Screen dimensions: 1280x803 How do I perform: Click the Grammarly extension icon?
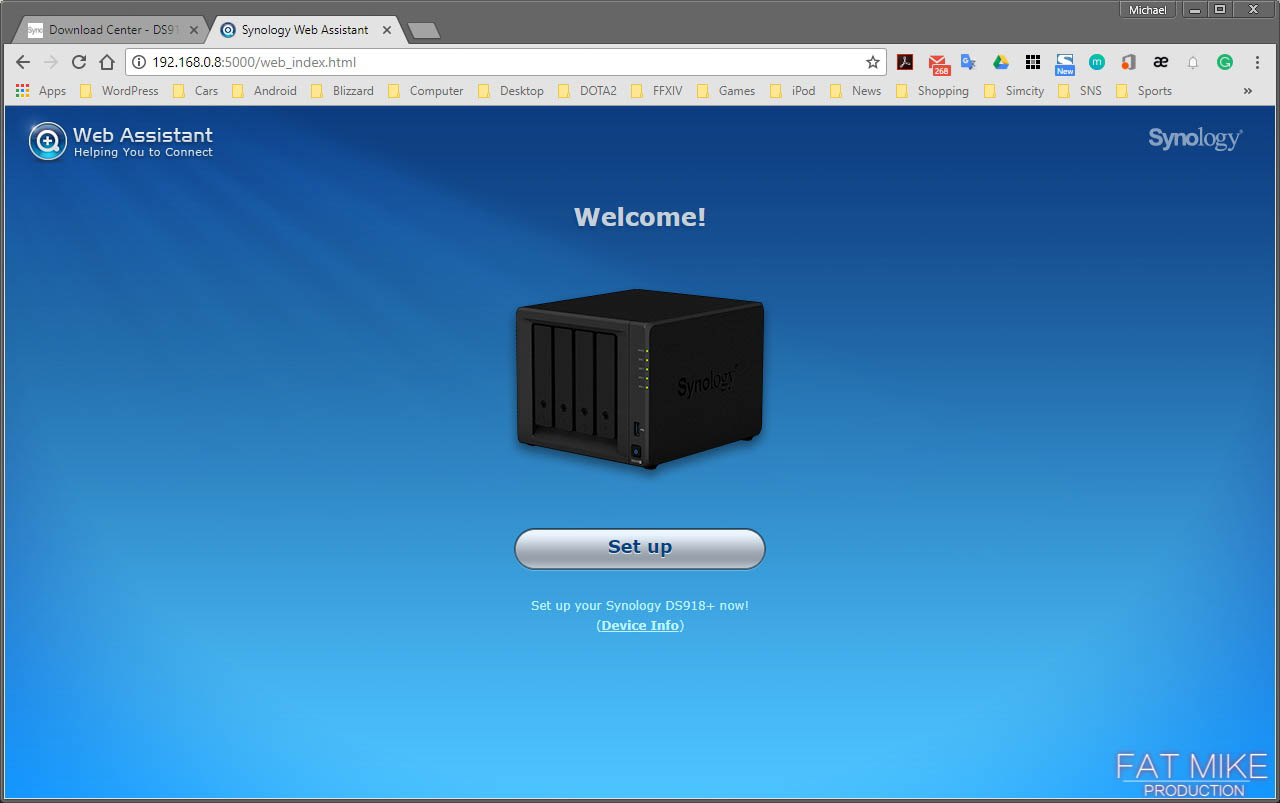tap(1225, 62)
